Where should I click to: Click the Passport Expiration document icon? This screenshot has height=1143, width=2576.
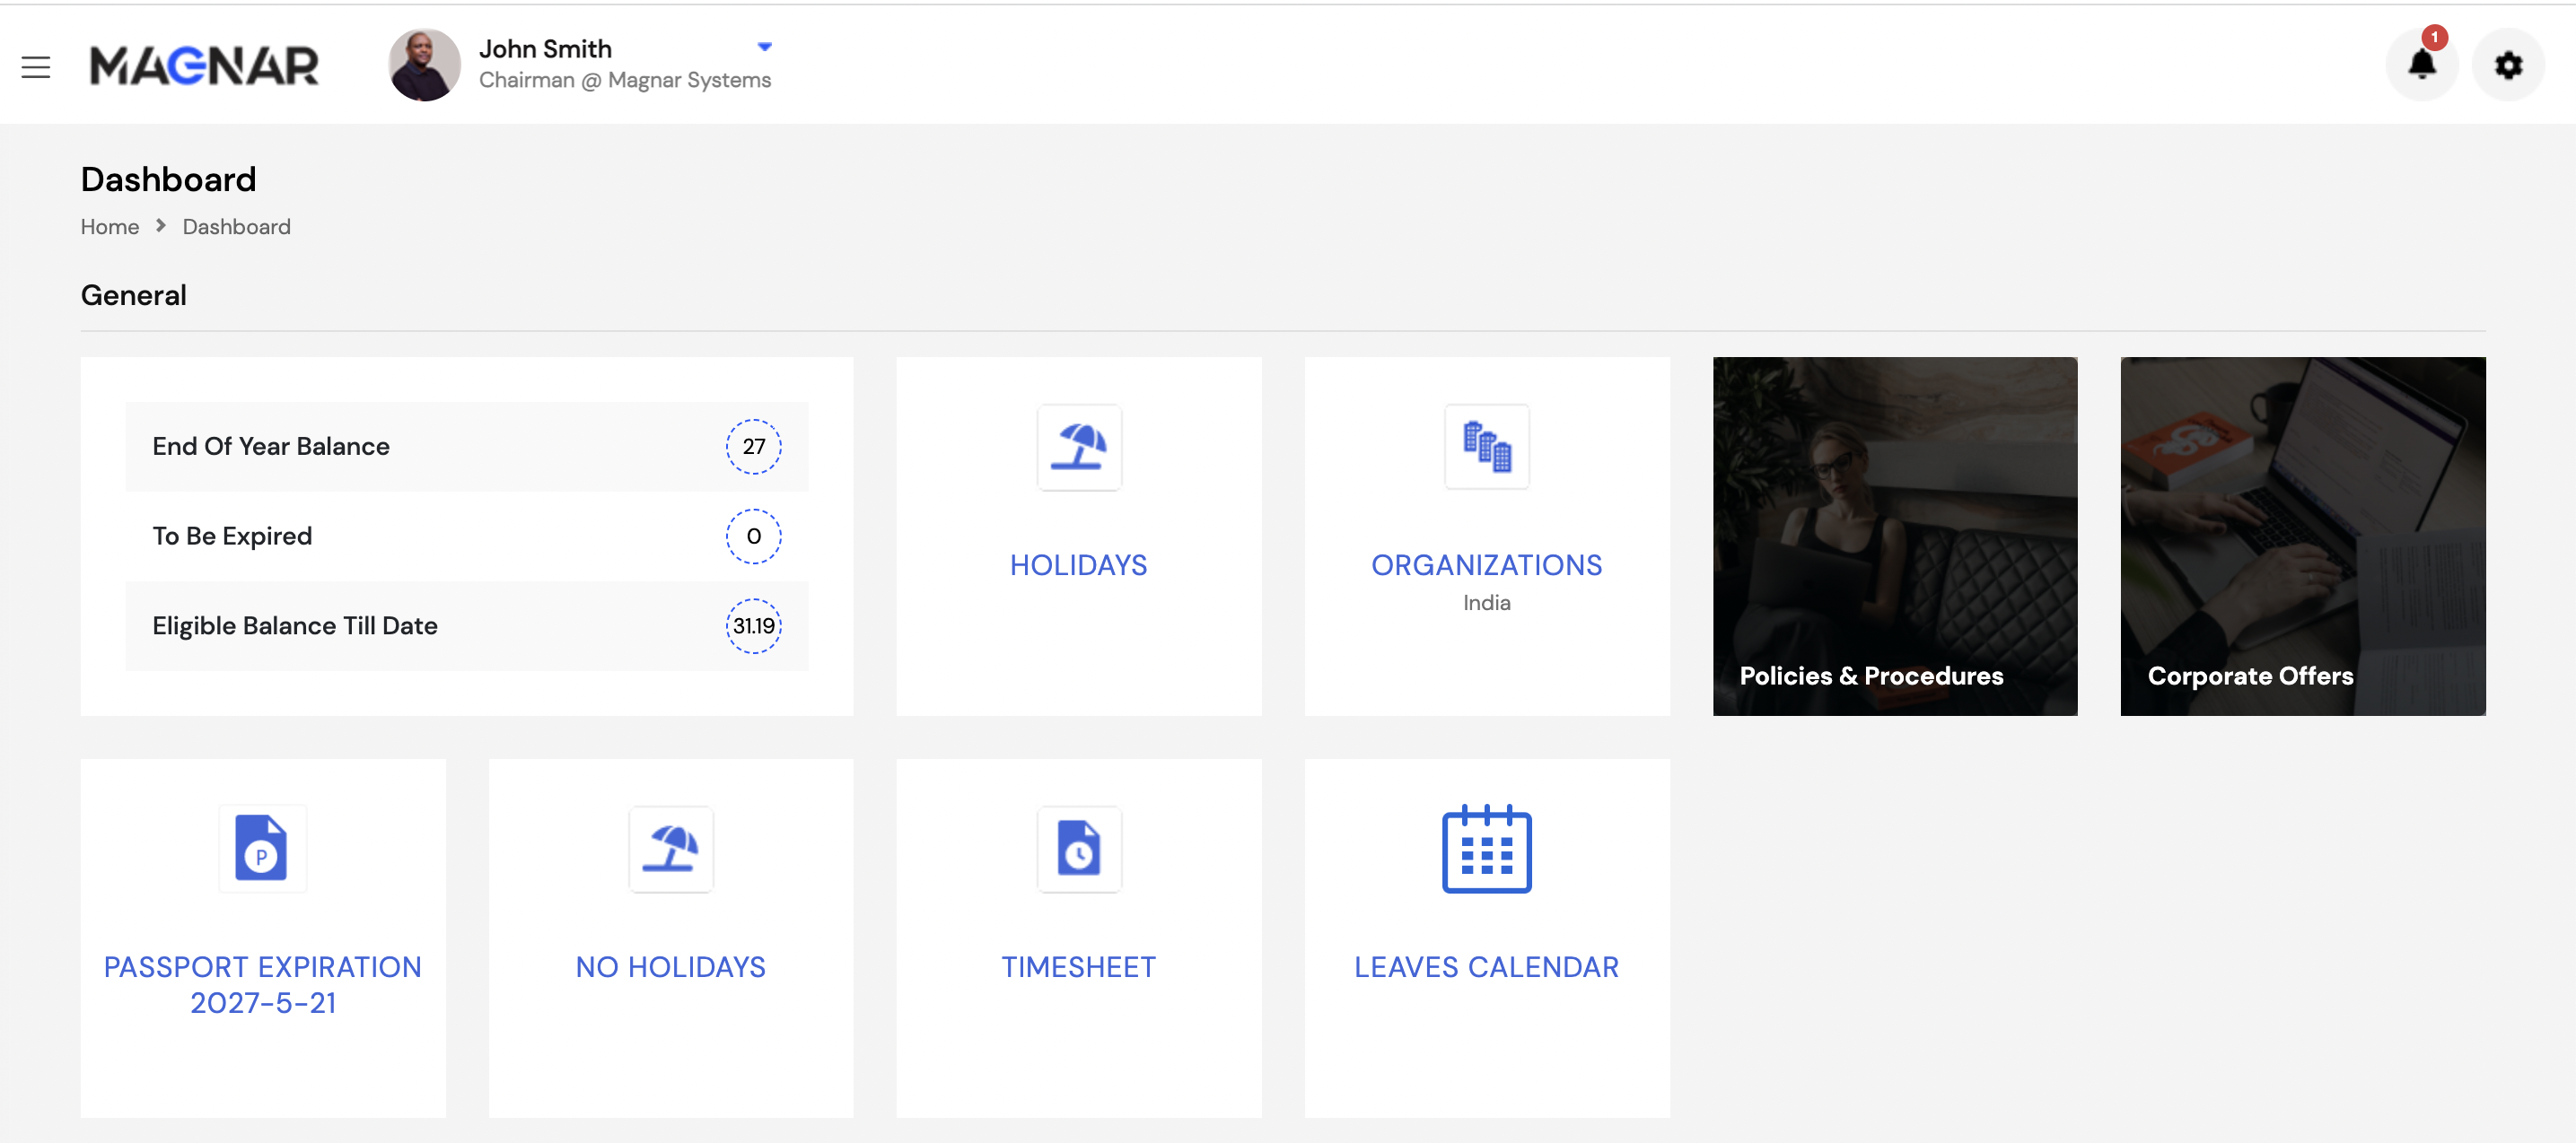[x=262, y=848]
